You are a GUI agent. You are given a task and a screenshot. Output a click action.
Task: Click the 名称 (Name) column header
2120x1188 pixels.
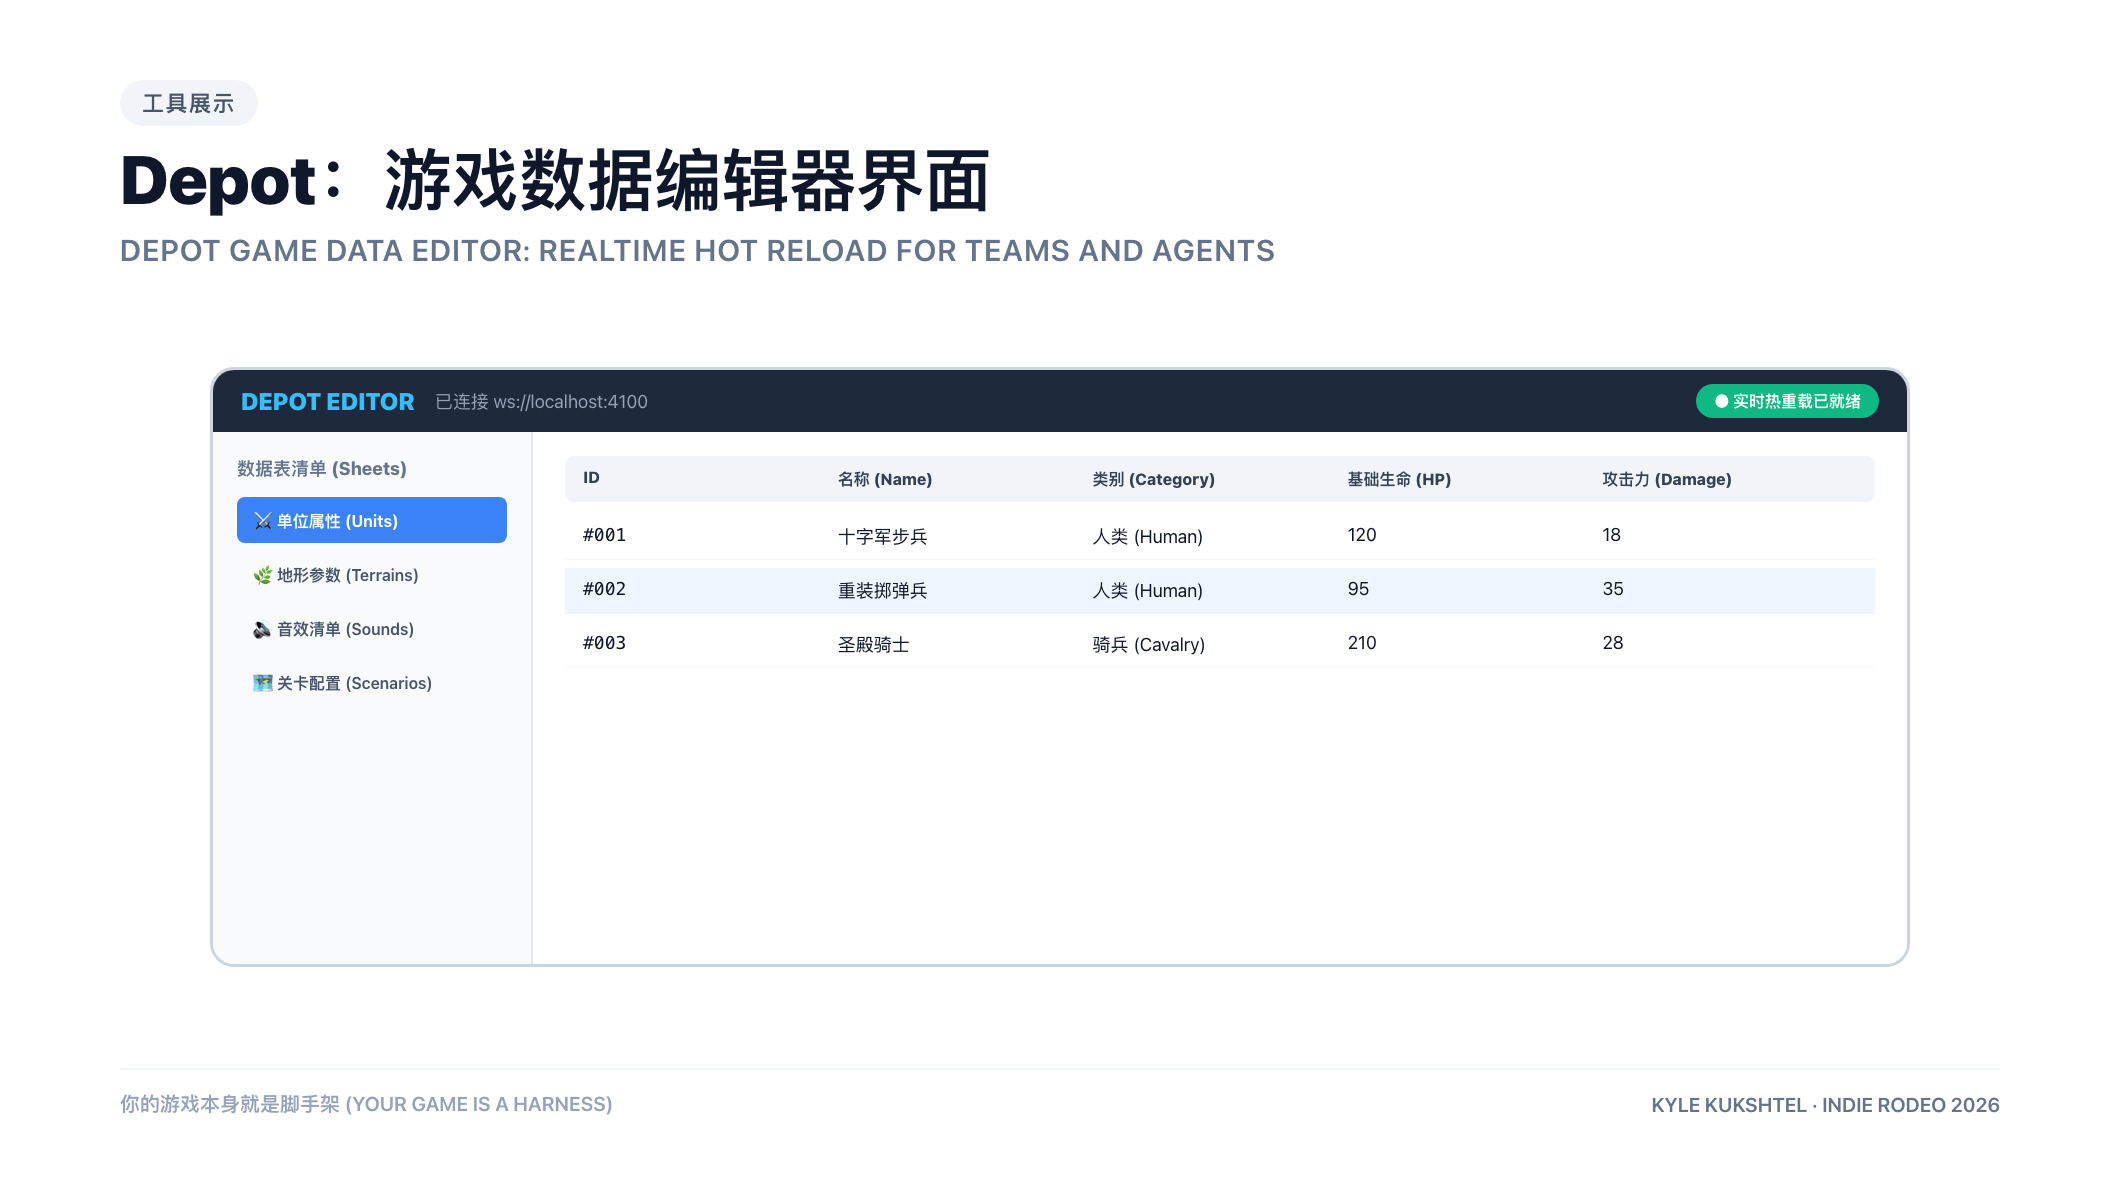tap(885, 479)
